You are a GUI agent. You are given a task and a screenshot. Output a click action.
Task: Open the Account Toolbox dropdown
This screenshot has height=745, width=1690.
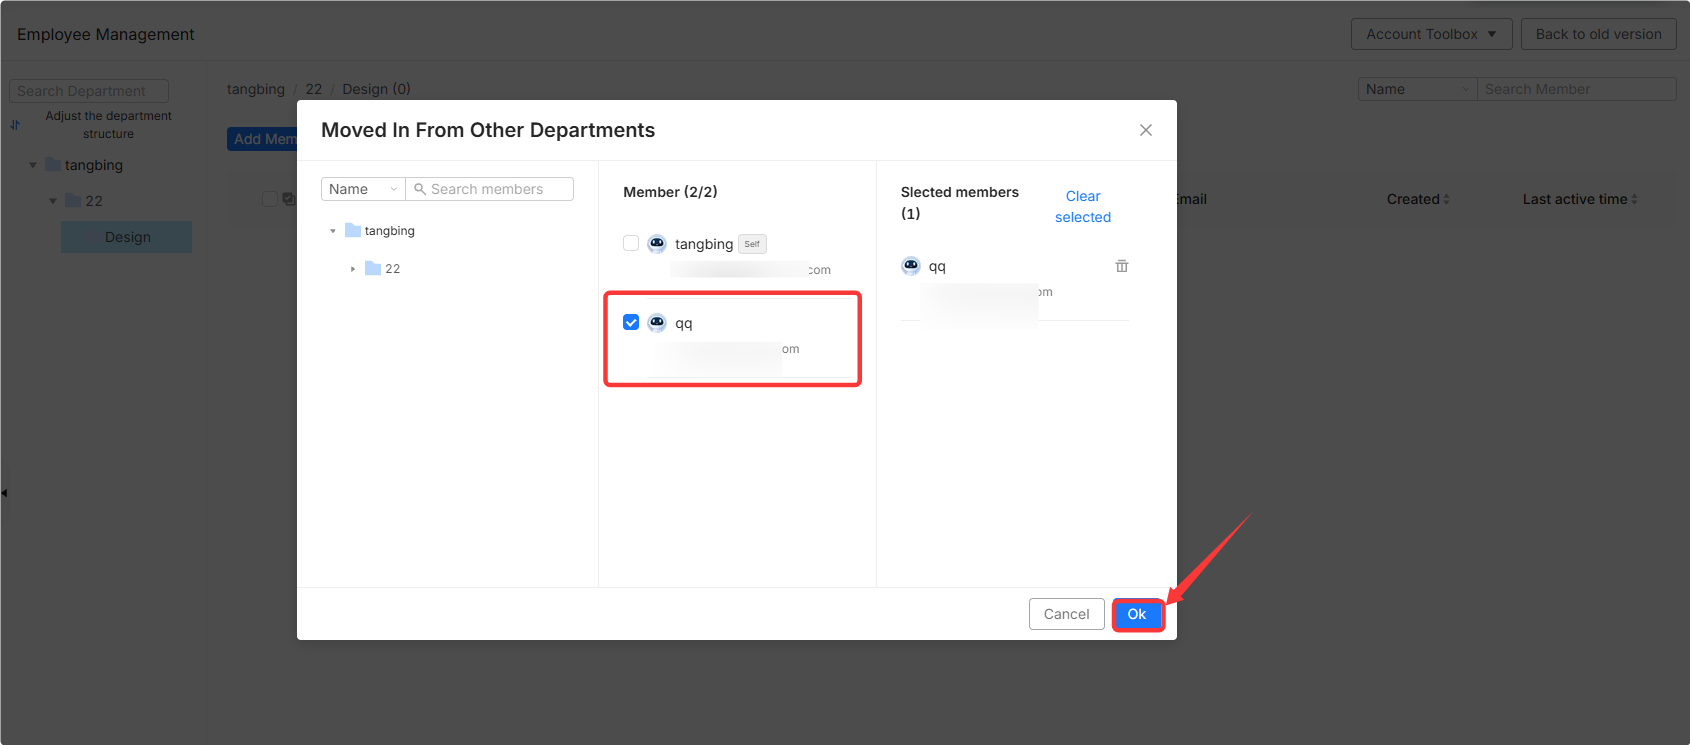pos(1431,34)
